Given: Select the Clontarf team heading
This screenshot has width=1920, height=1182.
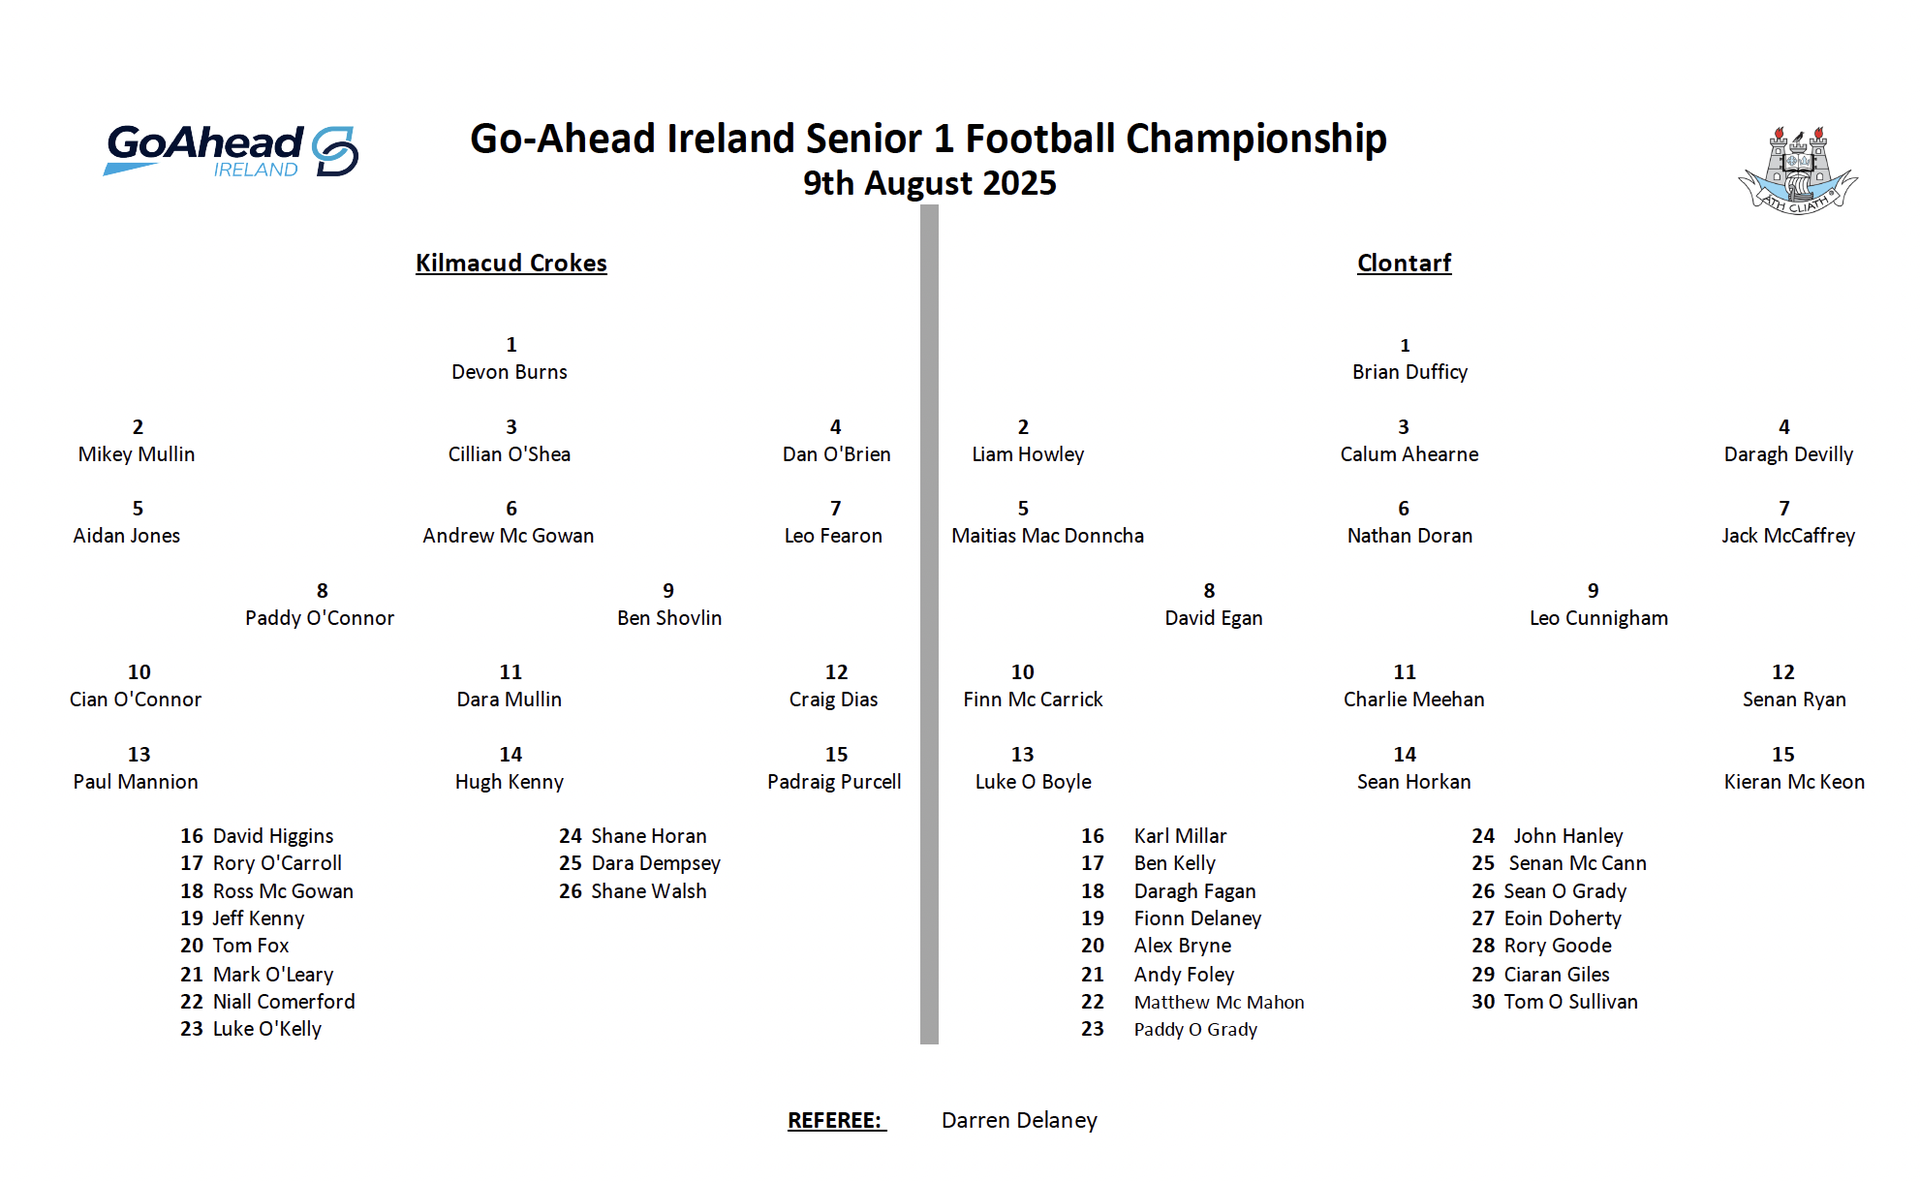Looking at the screenshot, I should [1404, 263].
